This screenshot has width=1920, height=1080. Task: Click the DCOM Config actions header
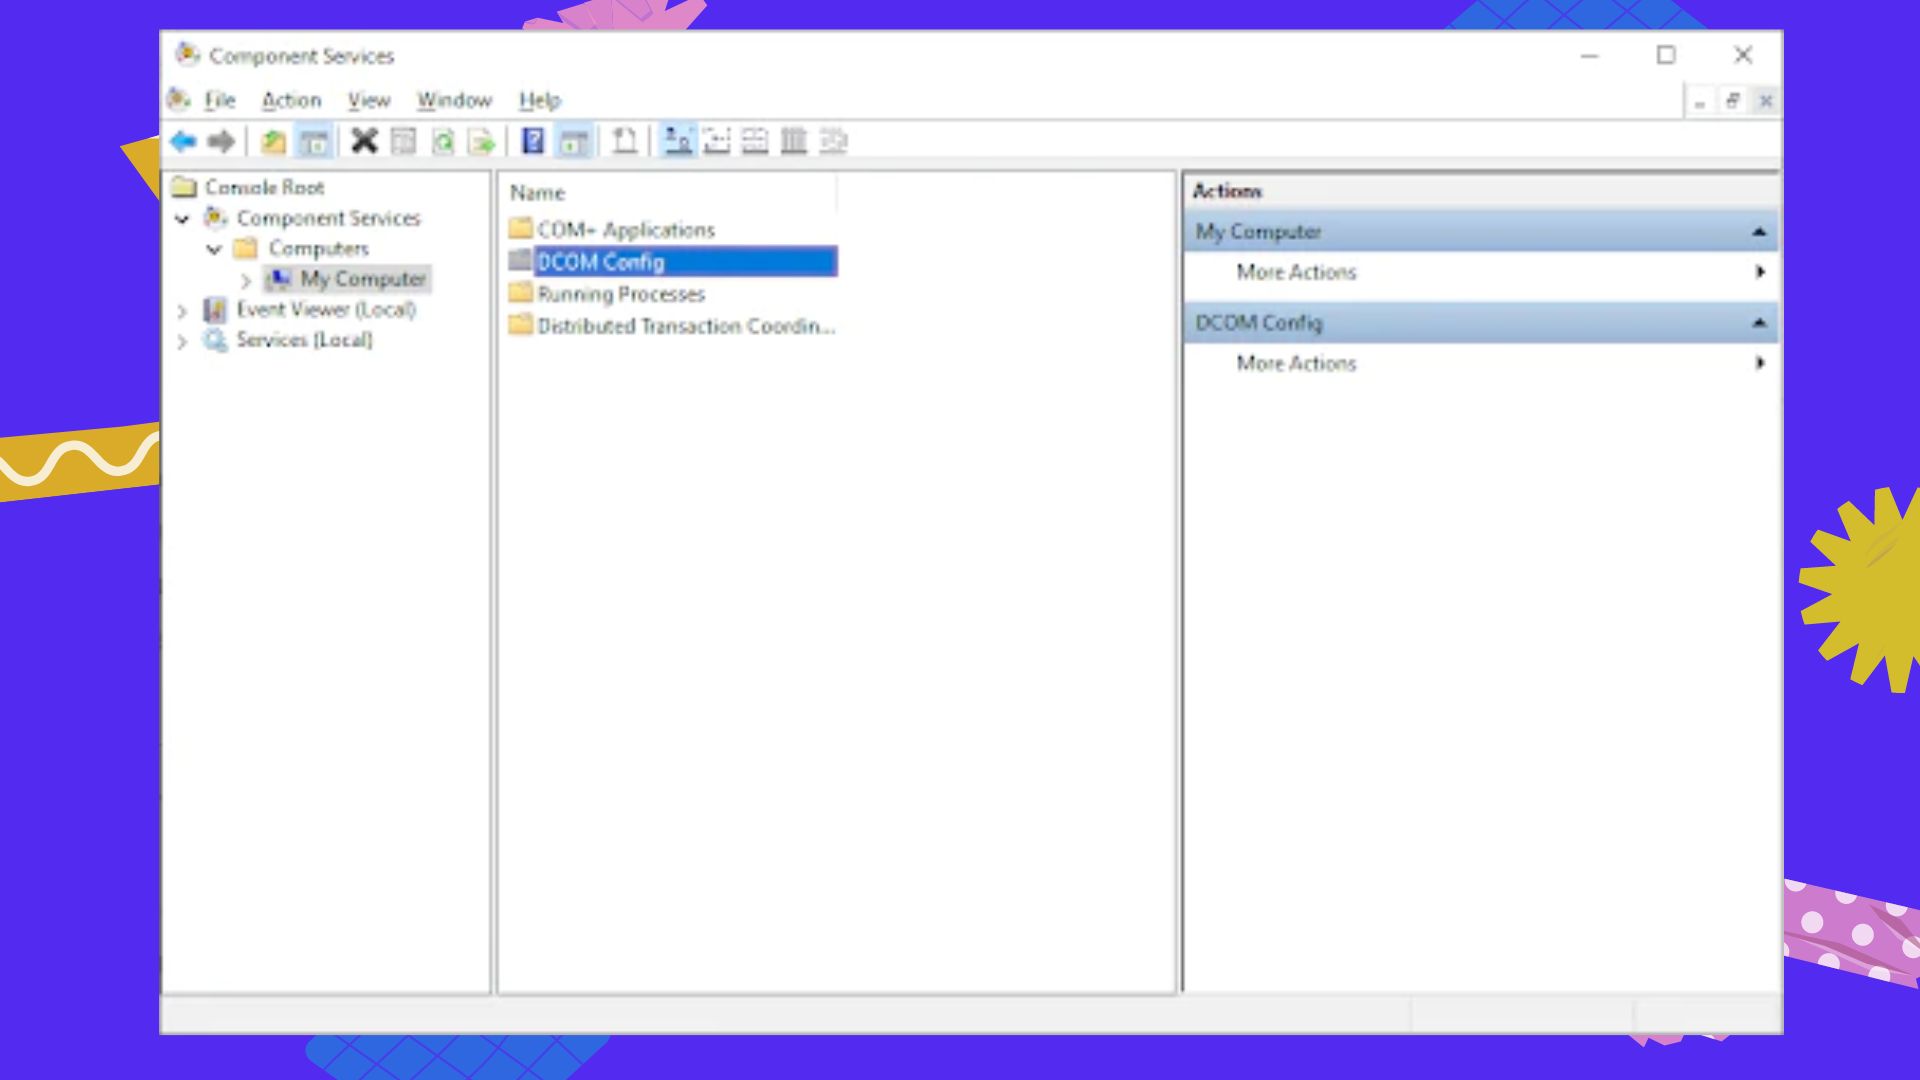pos(1481,322)
